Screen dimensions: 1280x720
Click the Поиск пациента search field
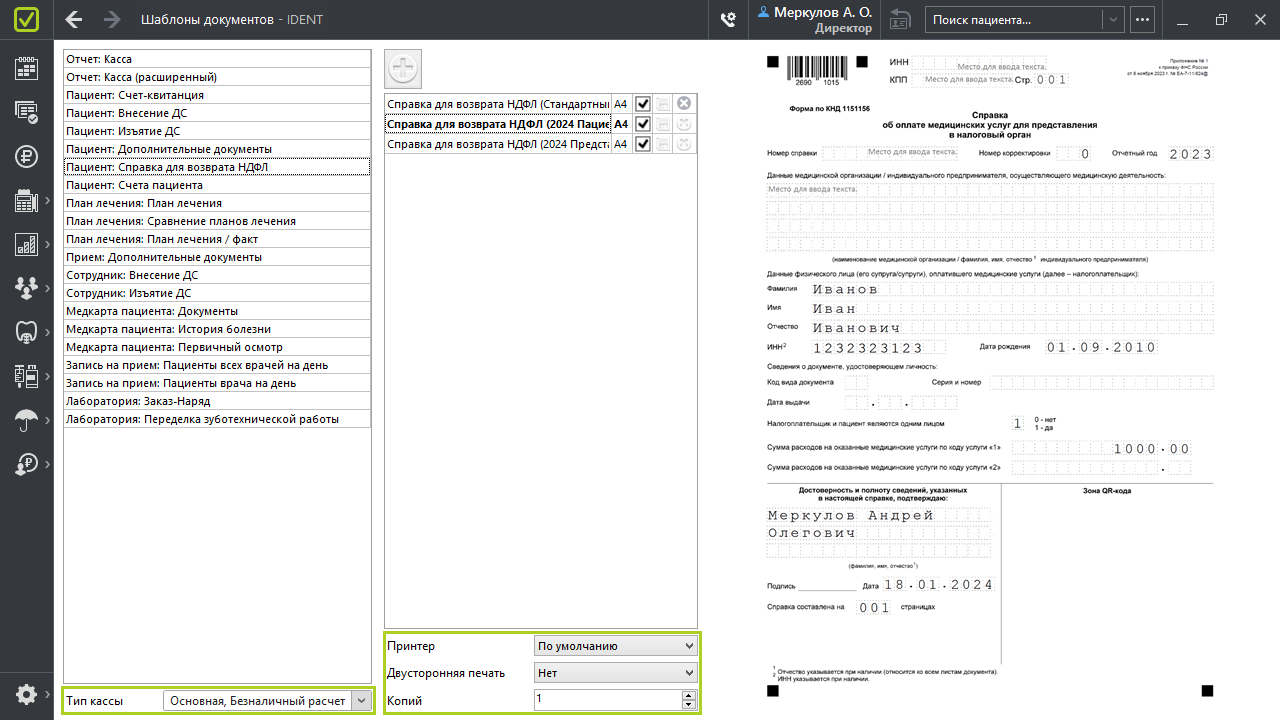click(1014, 20)
